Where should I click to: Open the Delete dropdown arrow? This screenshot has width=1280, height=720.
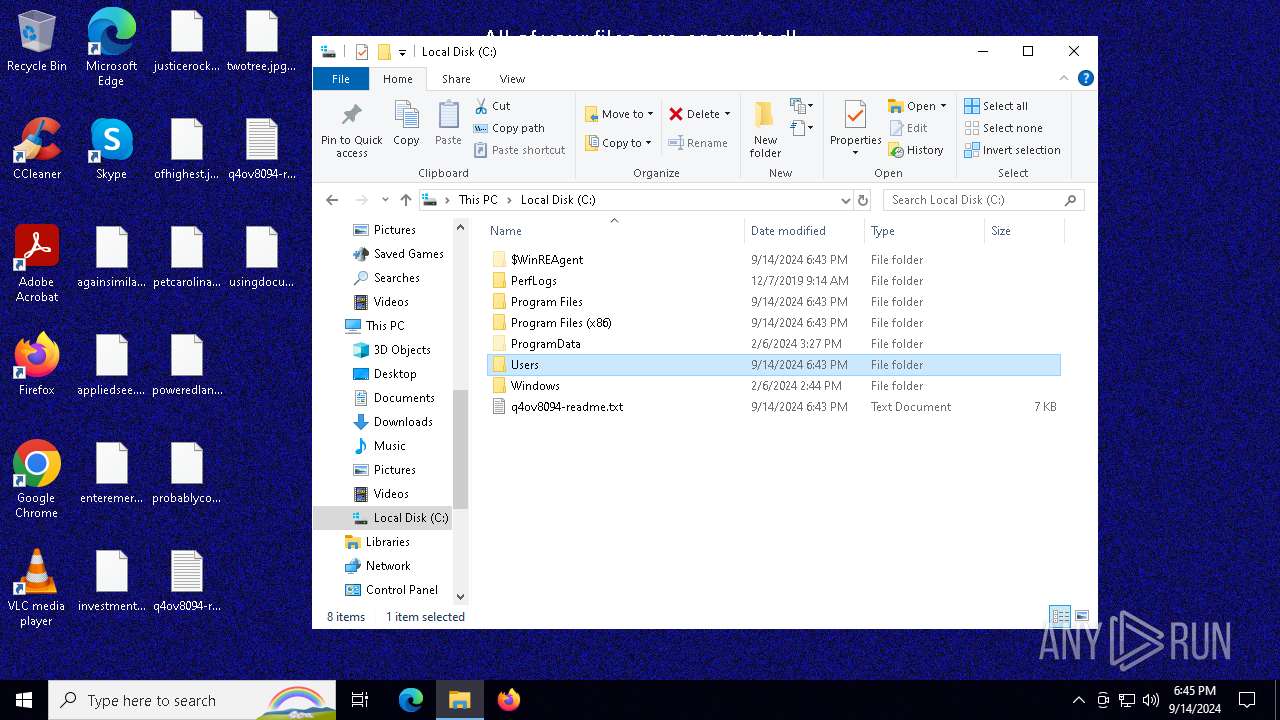(x=727, y=114)
